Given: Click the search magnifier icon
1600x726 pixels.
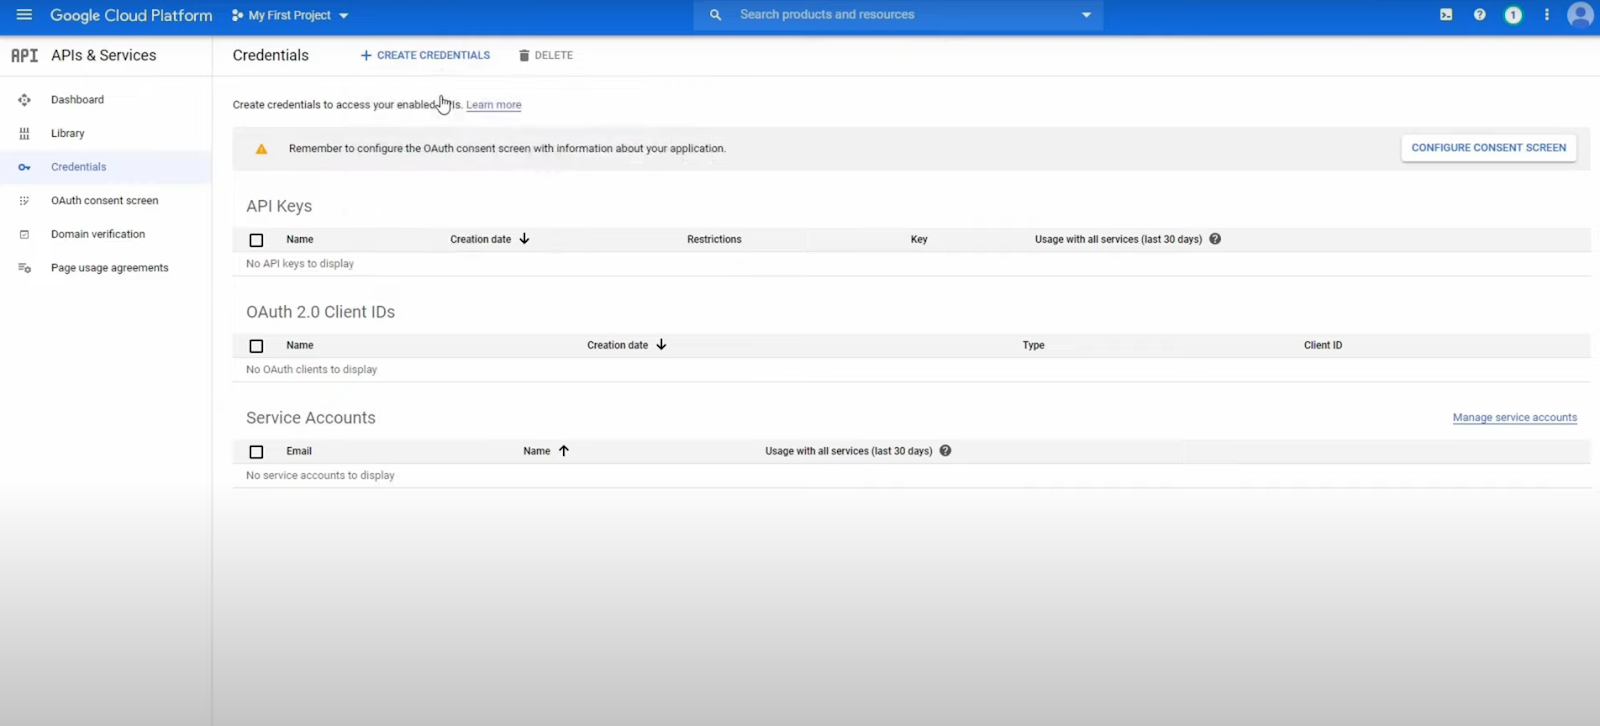Looking at the screenshot, I should (x=715, y=15).
